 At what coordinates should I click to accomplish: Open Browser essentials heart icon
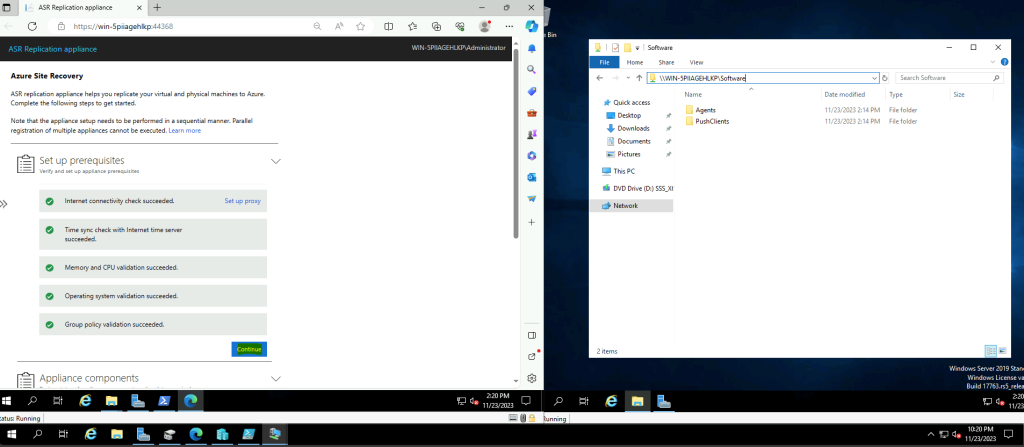[460, 27]
